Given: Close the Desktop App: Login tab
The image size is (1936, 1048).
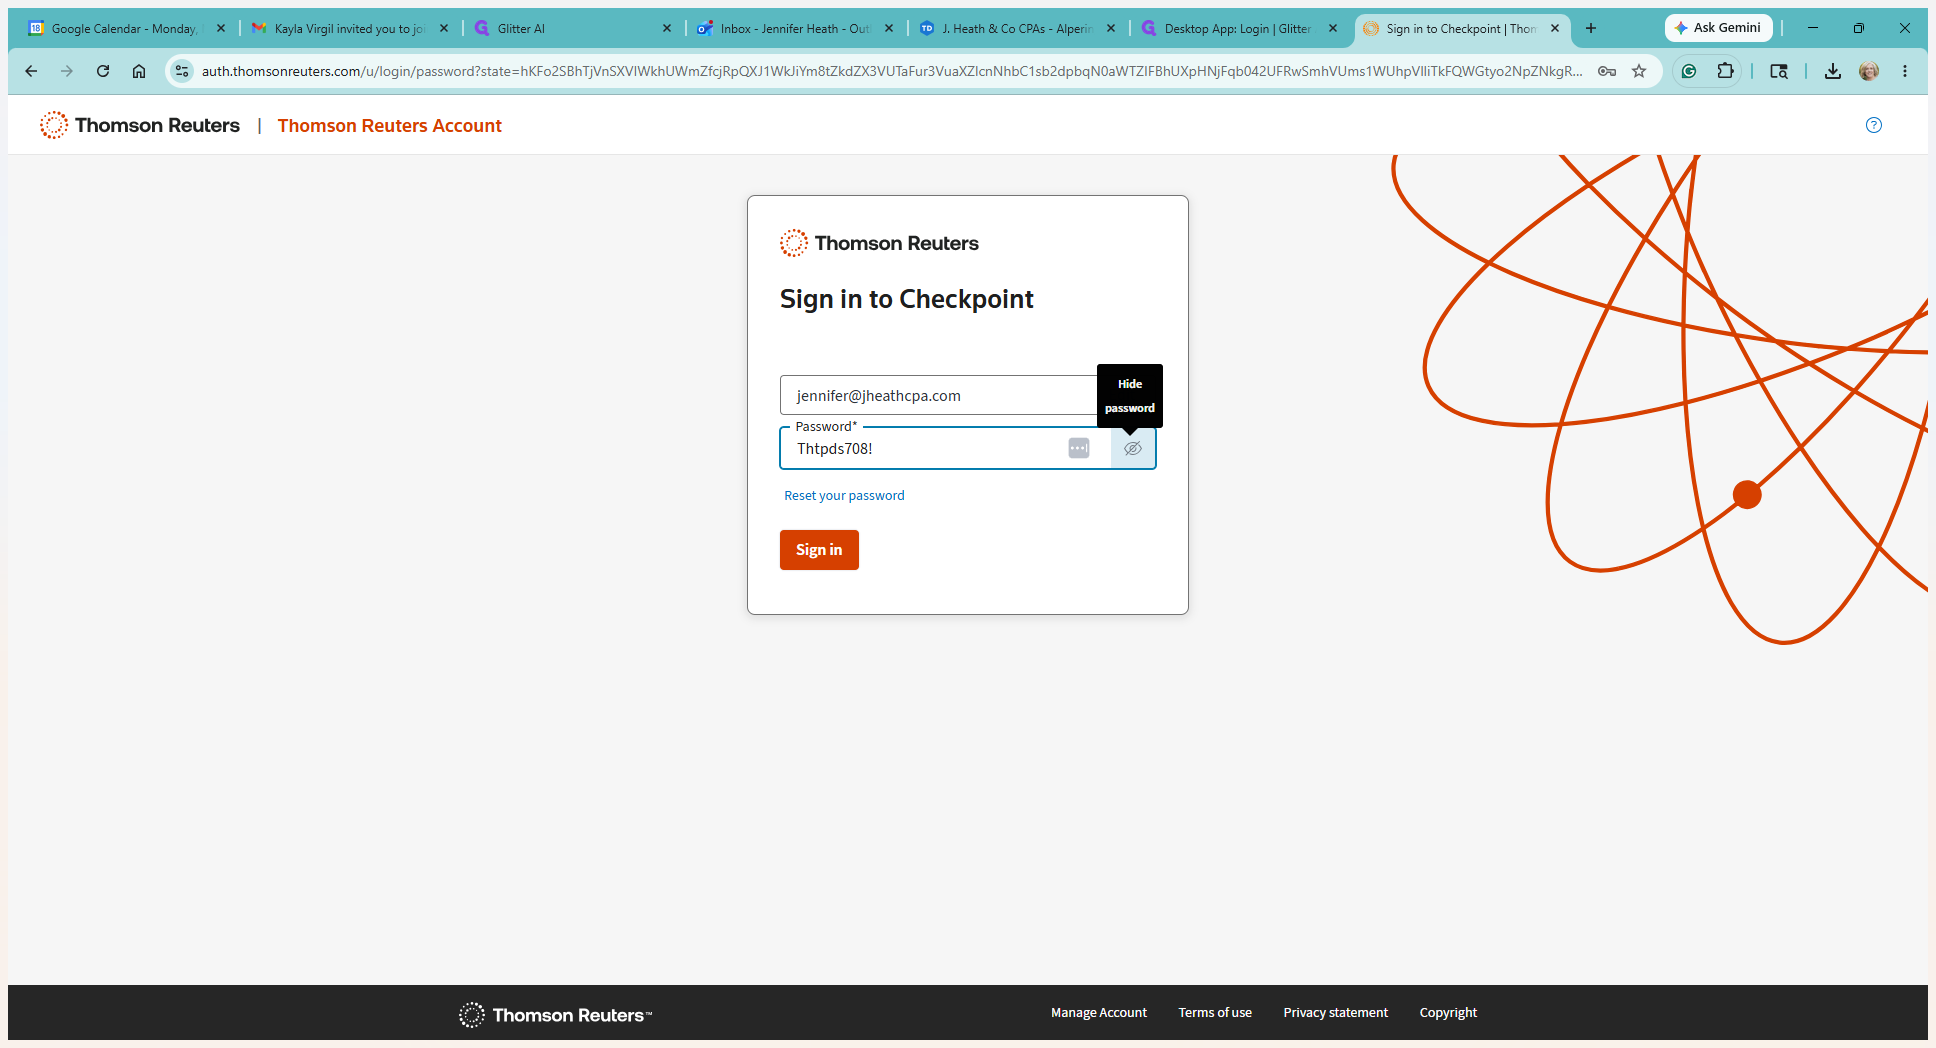Looking at the screenshot, I should click(x=1333, y=29).
